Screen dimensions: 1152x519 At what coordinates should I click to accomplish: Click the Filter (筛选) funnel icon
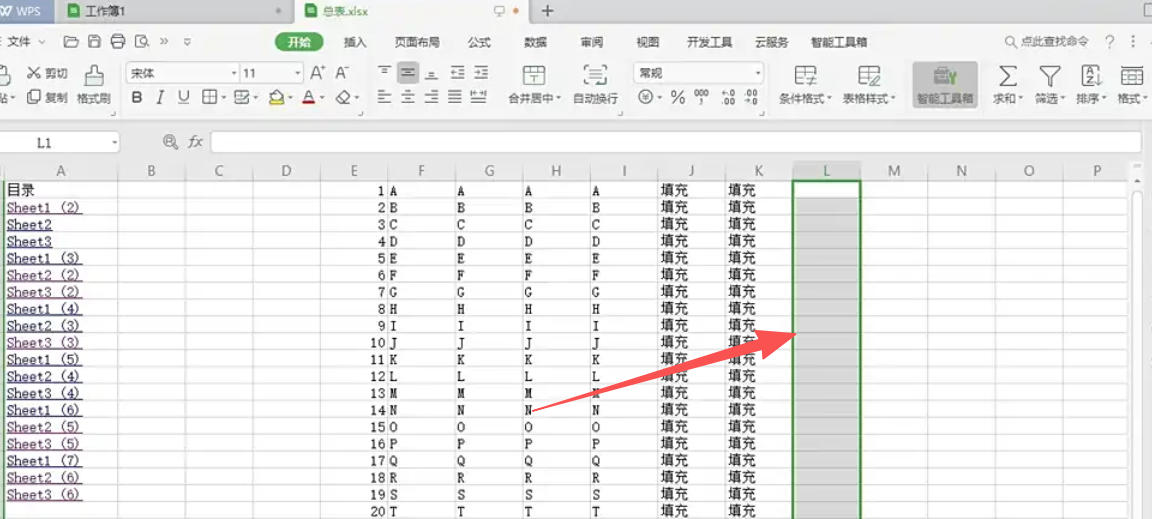pyautogui.click(x=1049, y=76)
